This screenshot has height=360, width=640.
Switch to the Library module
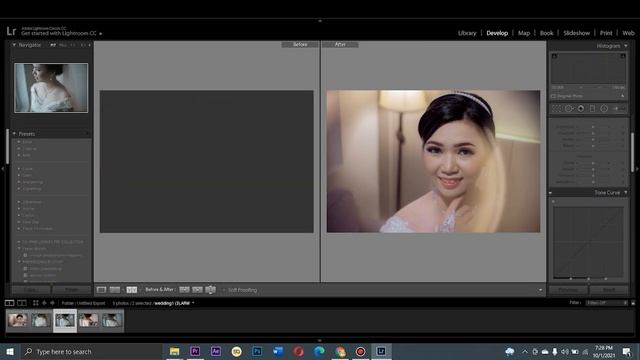[x=467, y=33]
